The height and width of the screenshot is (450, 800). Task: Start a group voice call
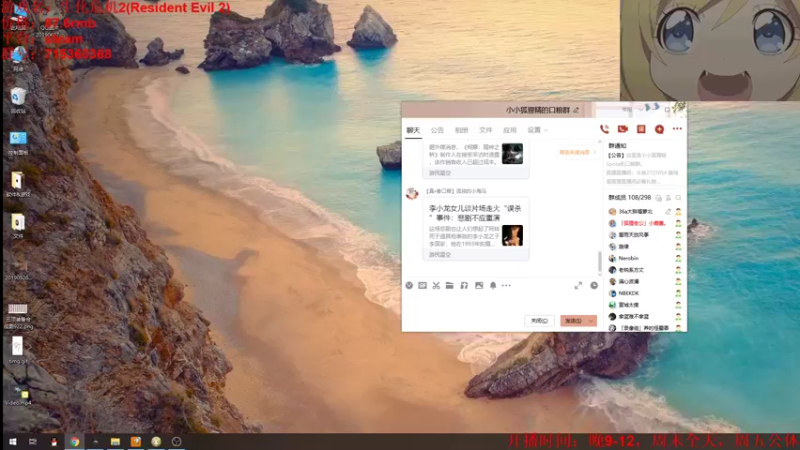pyautogui.click(x=604, y=129)
